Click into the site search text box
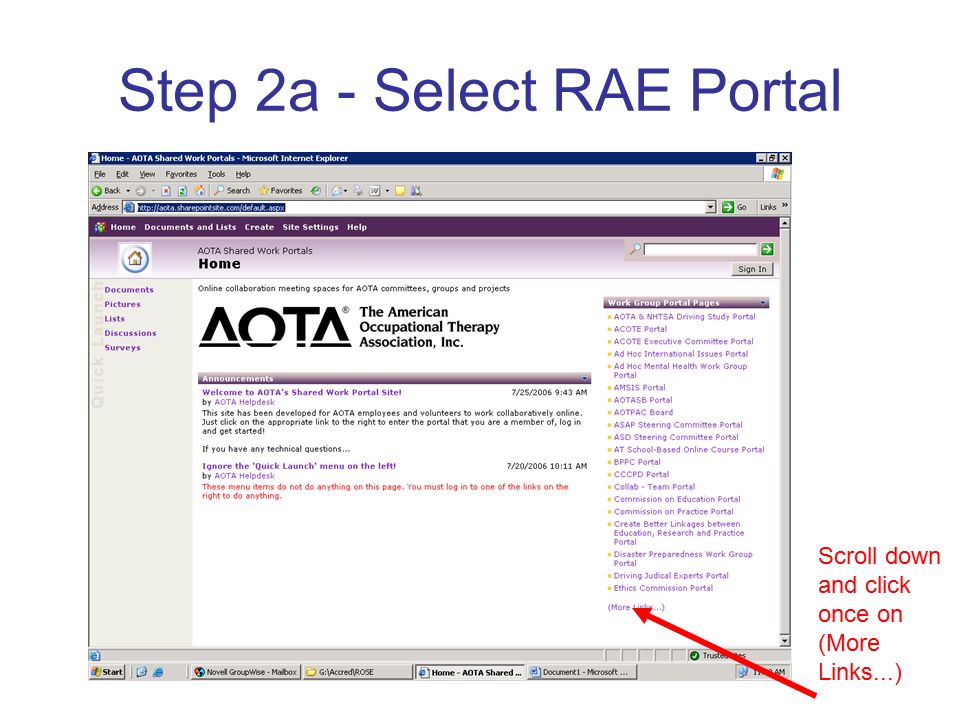The image size is (960, 720). click(x=700, y=249)
